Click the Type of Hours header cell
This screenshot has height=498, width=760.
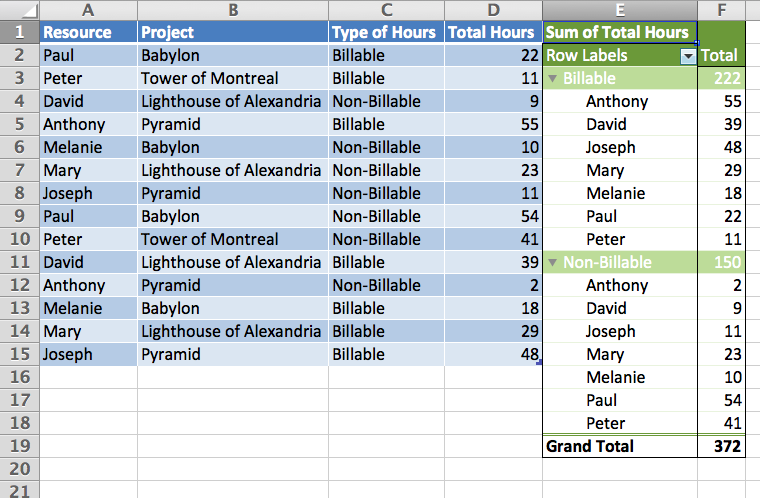(386, 32)
